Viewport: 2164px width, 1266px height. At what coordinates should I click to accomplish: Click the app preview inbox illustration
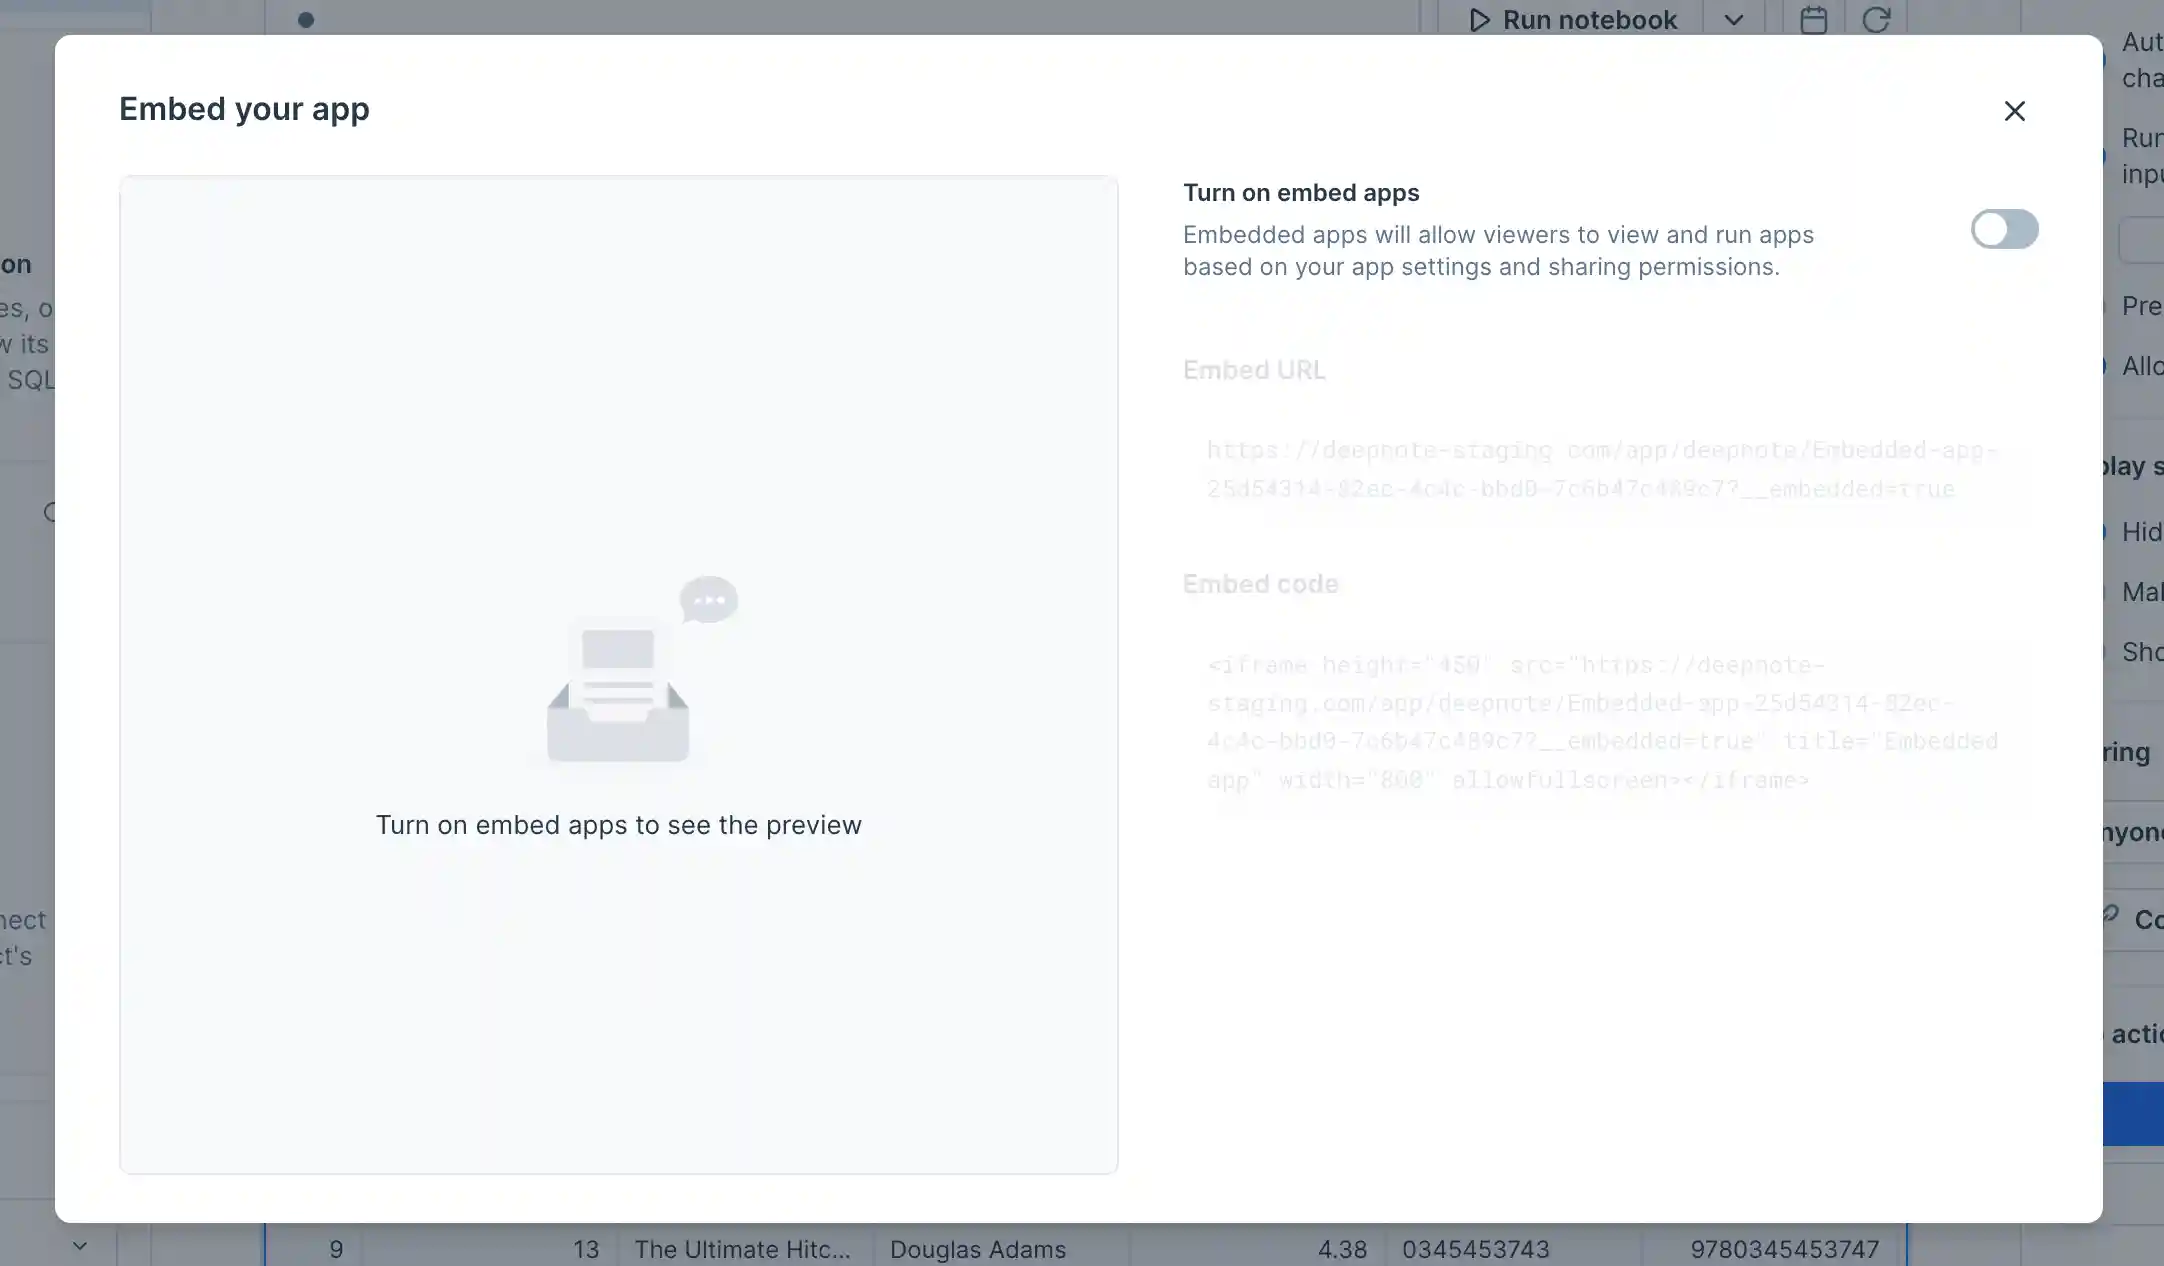point(618,680)
